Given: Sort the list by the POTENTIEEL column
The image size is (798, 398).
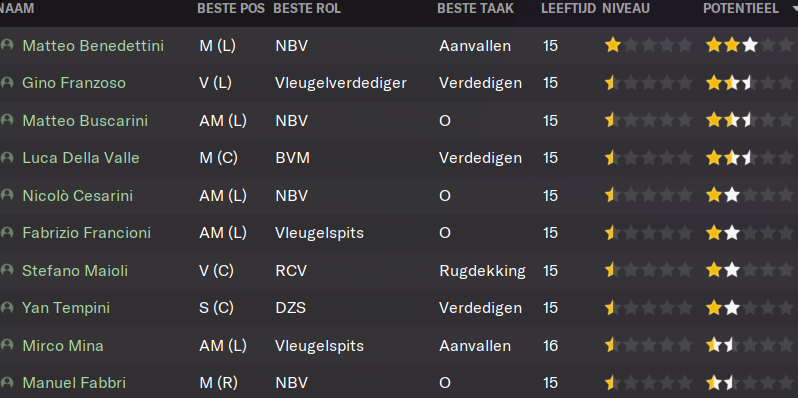Looking at the screenshot, I should (740, 9).
